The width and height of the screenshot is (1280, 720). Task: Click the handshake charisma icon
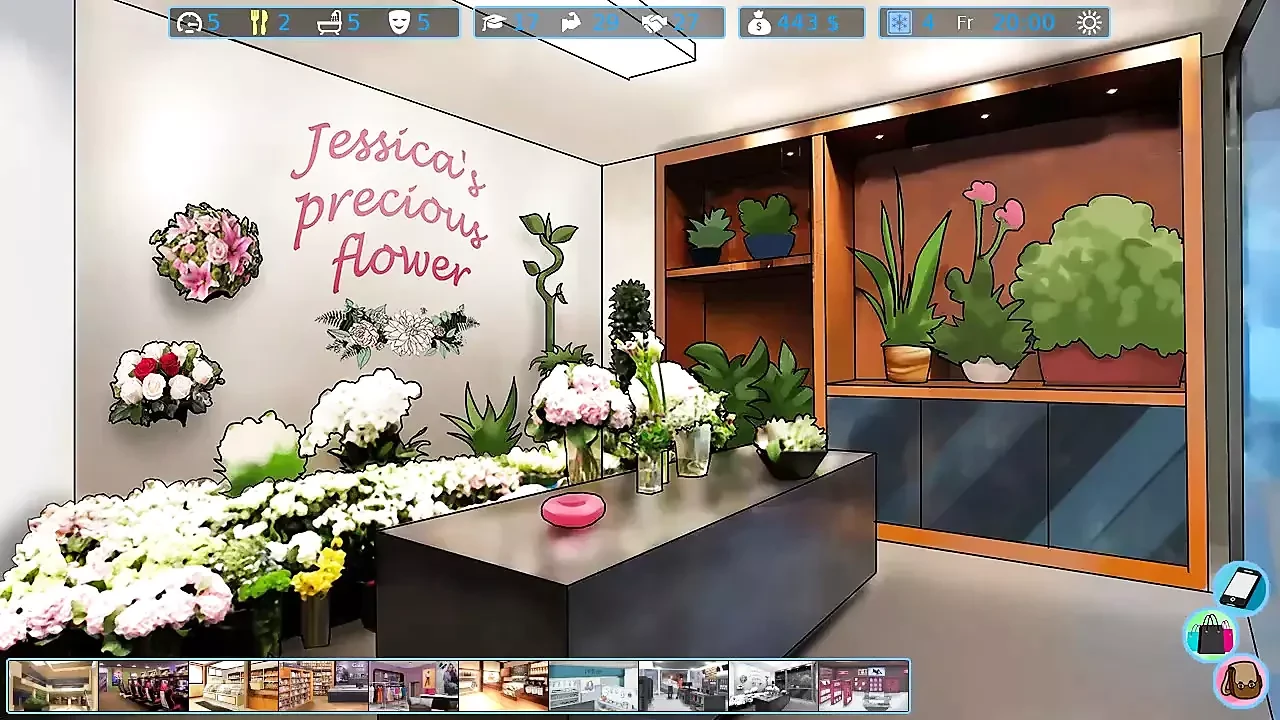[655, 22]
